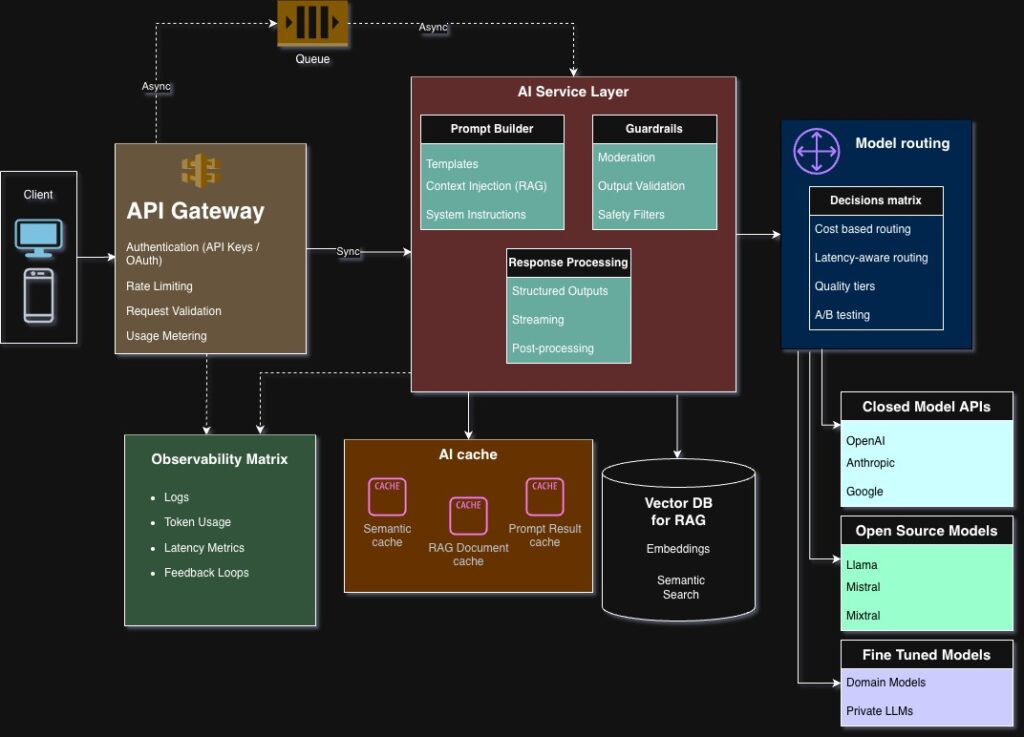Select the Response Processing header
Viewport: 1024px width, 737px height.
(568, 262)
